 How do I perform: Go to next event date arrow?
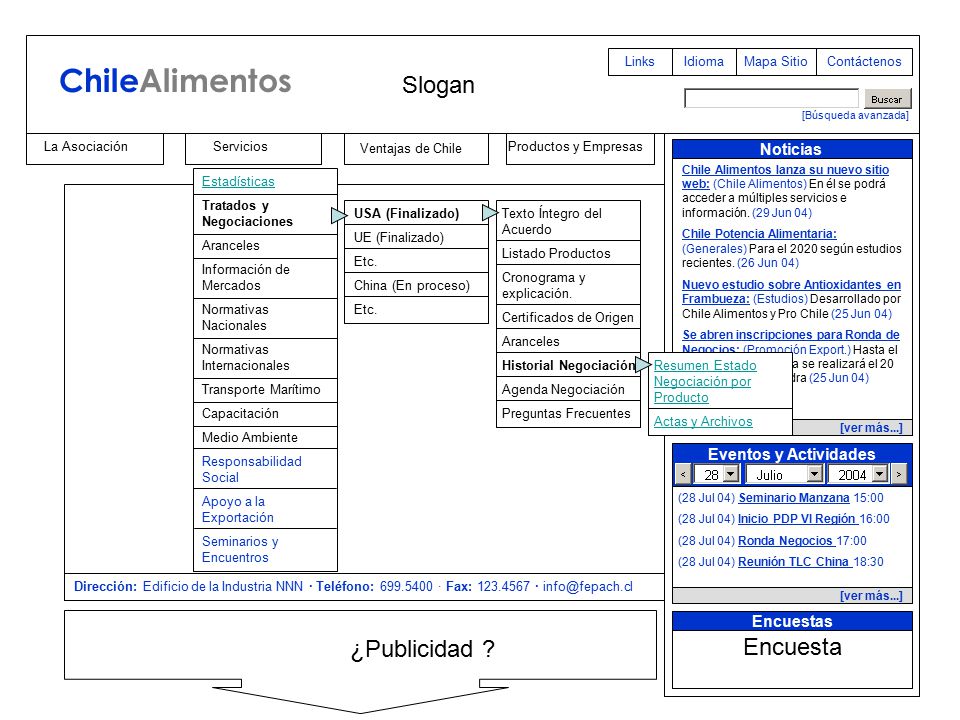click(x=899, y=474)
